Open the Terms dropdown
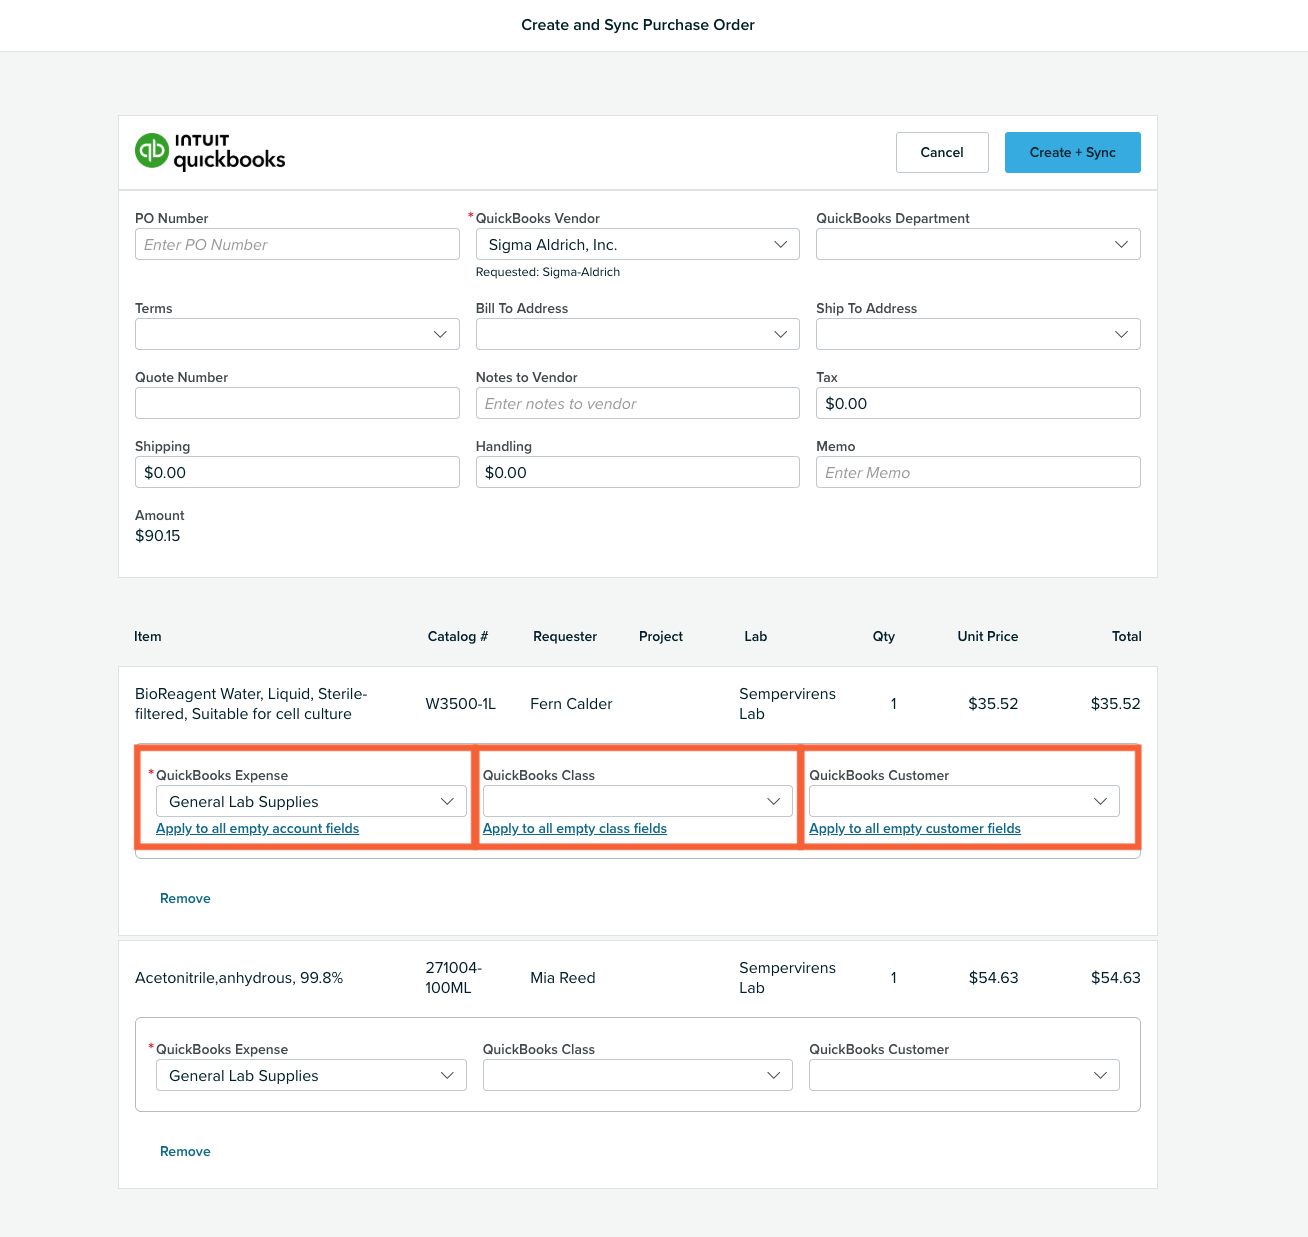 click(297, 334)
